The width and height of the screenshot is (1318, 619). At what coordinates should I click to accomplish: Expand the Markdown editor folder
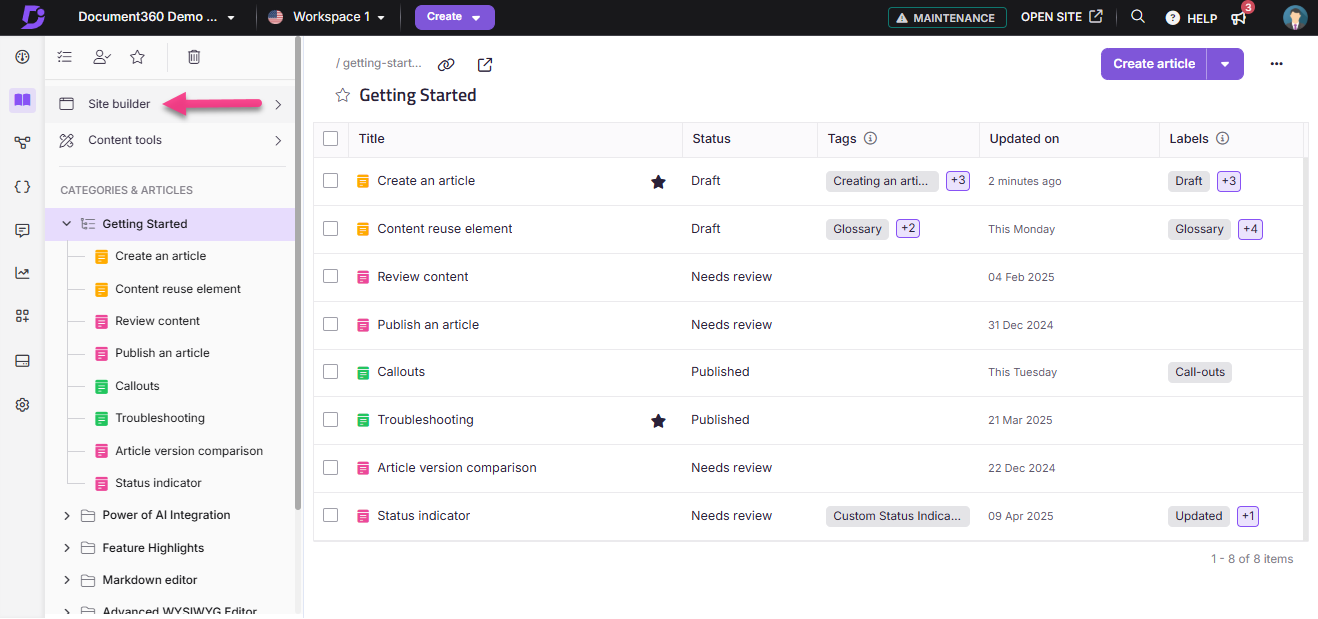pos(67,580)
